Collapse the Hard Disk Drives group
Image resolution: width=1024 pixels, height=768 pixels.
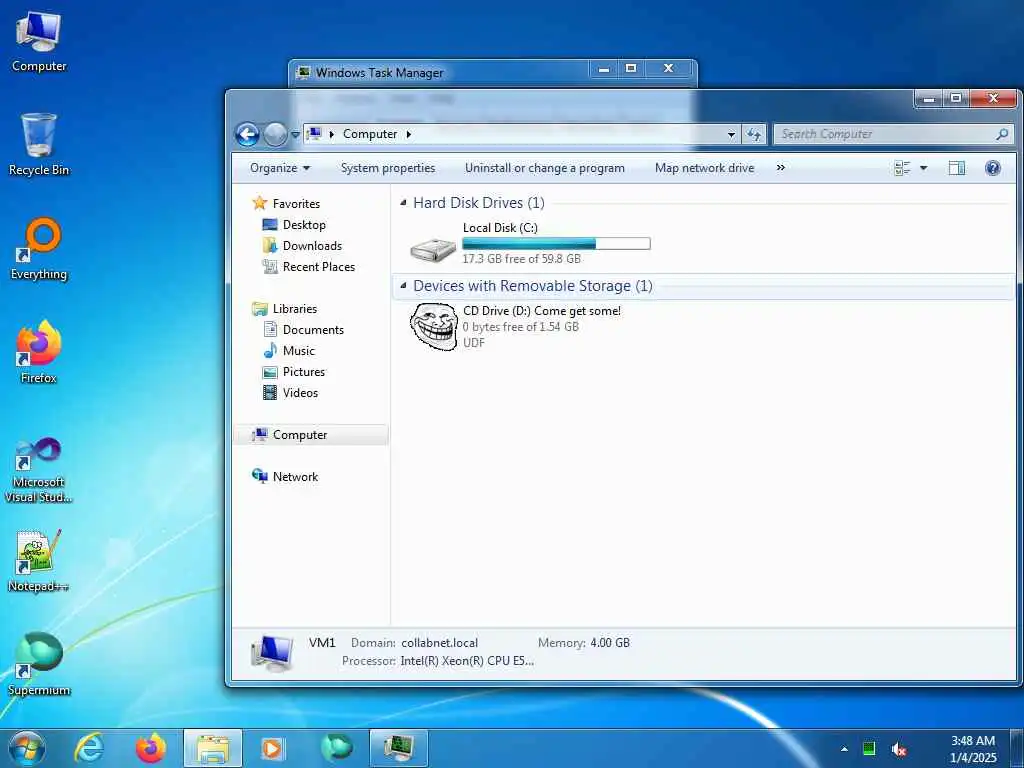point(403,203)
